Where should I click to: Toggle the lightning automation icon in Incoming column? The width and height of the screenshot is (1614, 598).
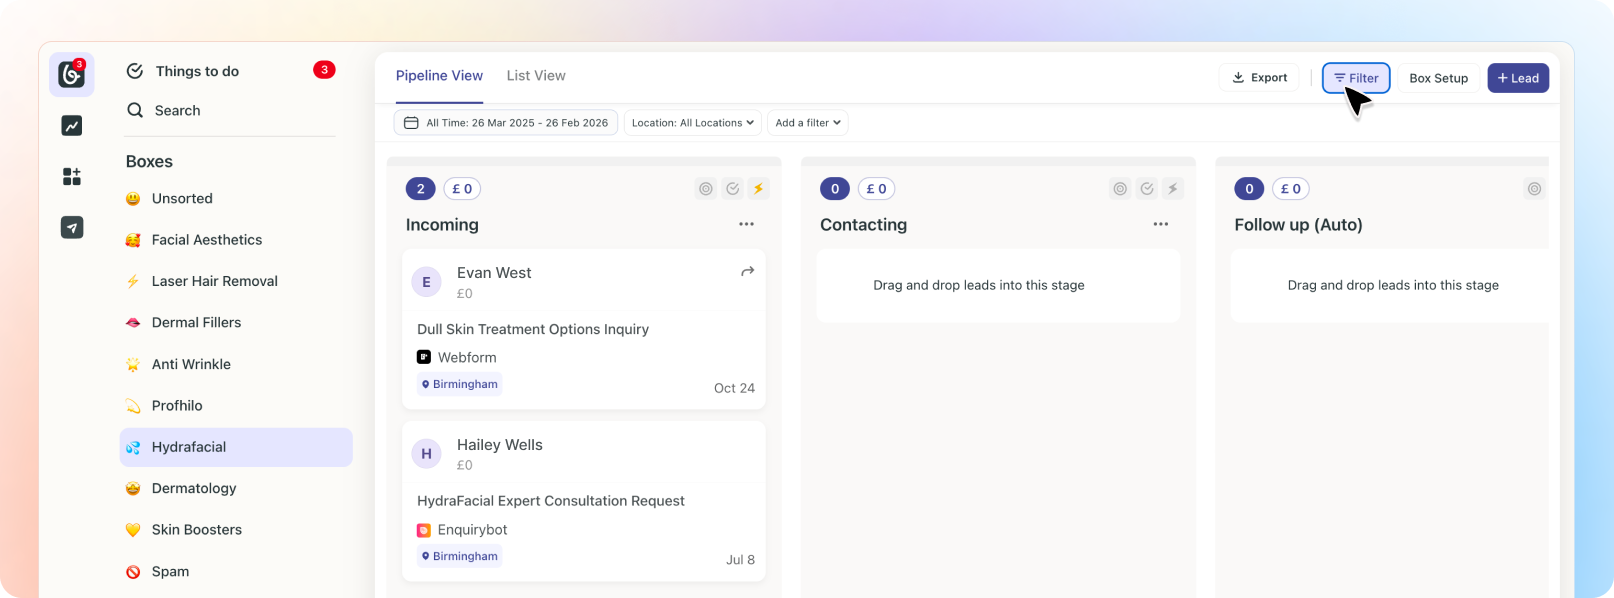click(x=759, y=189)
